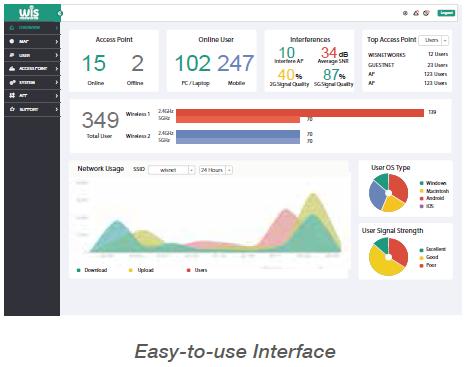Click the Access Point sidebar icon
The width and height of the screenshot is (468, 367).
click(12, 68)
